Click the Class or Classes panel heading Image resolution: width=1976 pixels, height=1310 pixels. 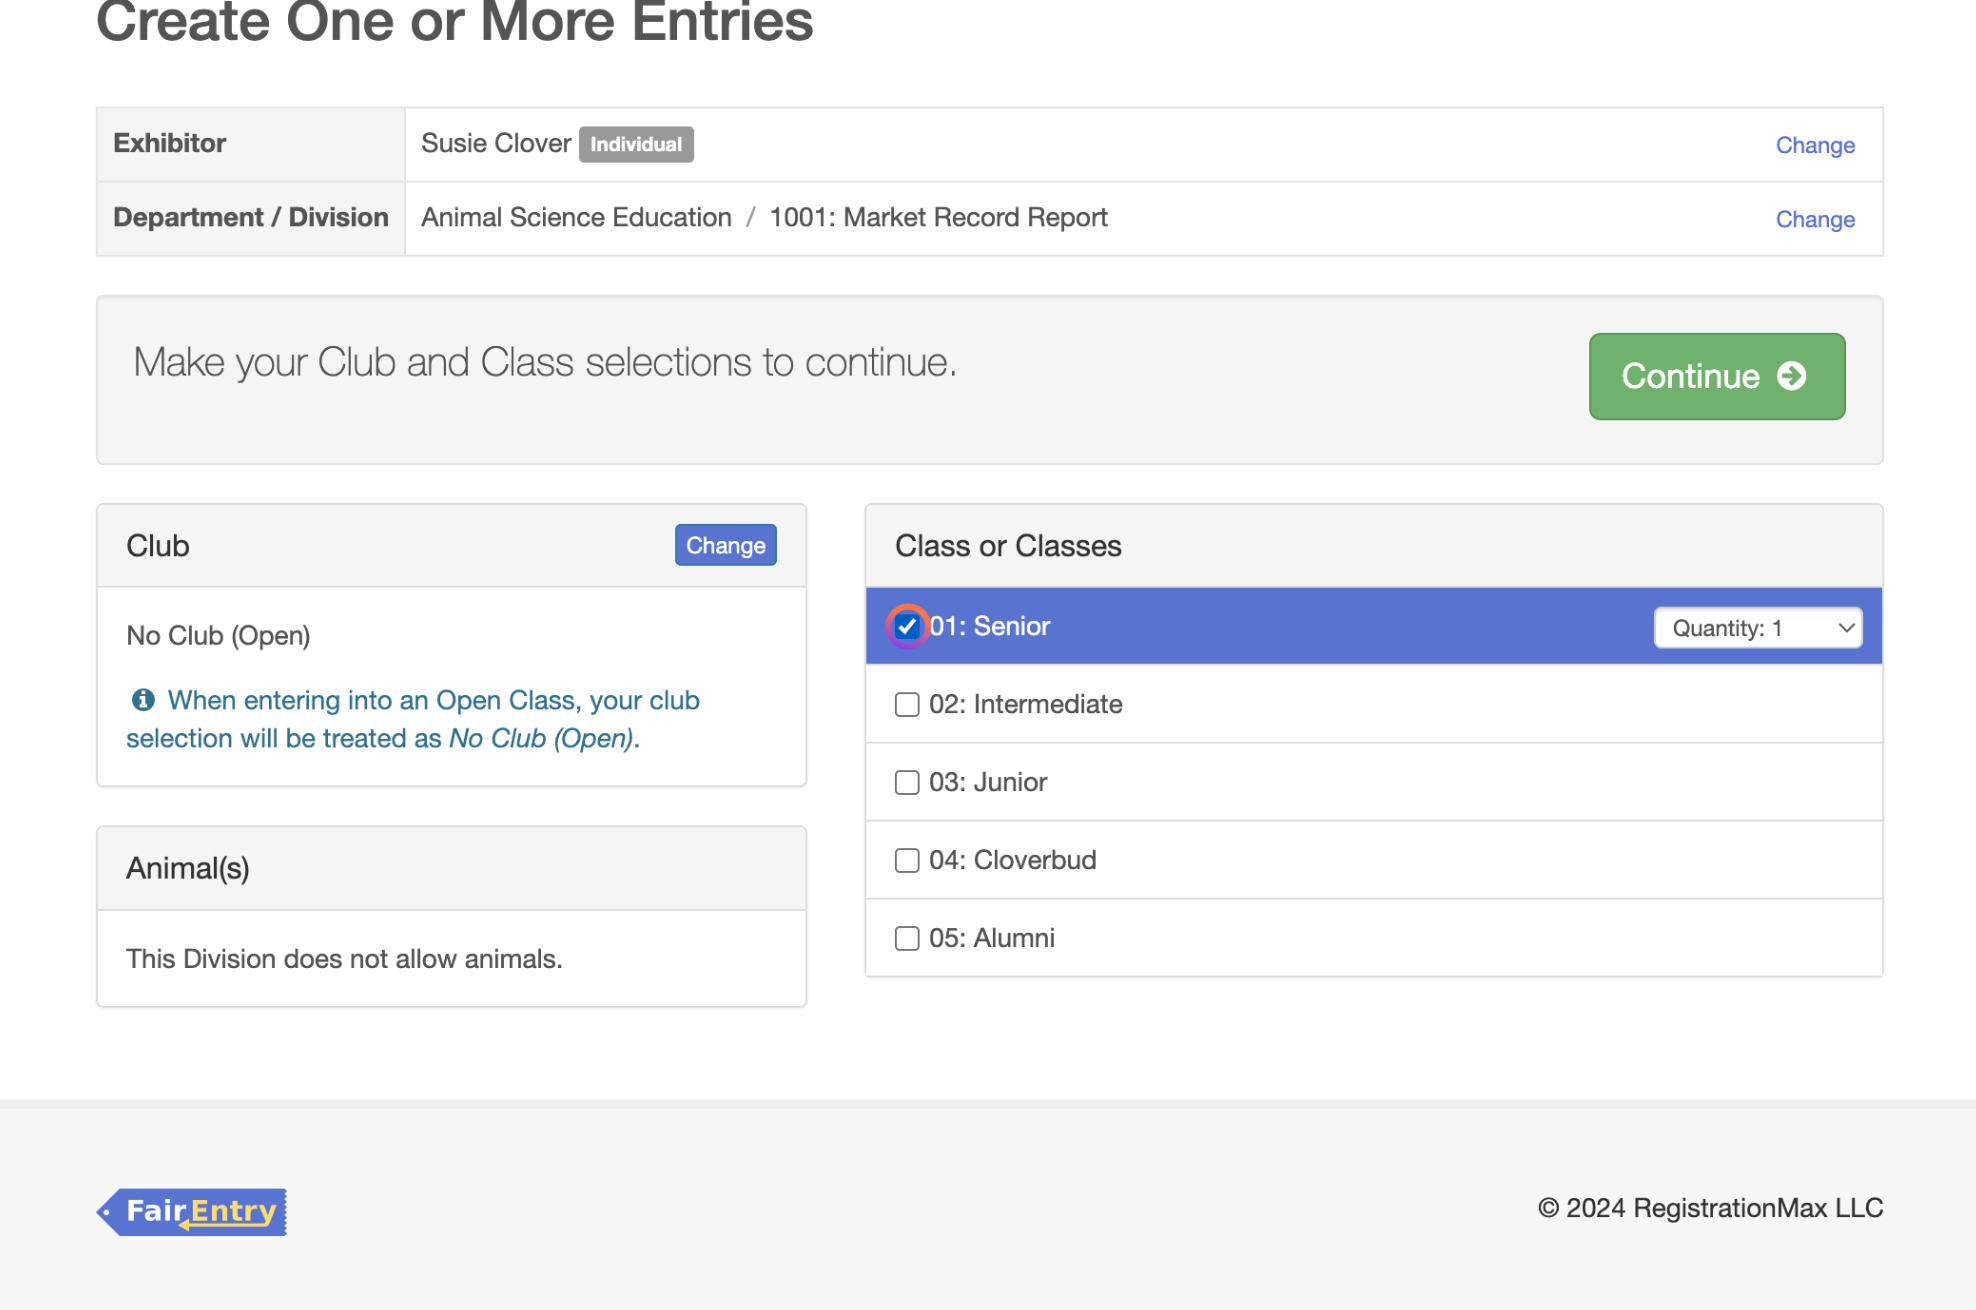click(1008, 545)
